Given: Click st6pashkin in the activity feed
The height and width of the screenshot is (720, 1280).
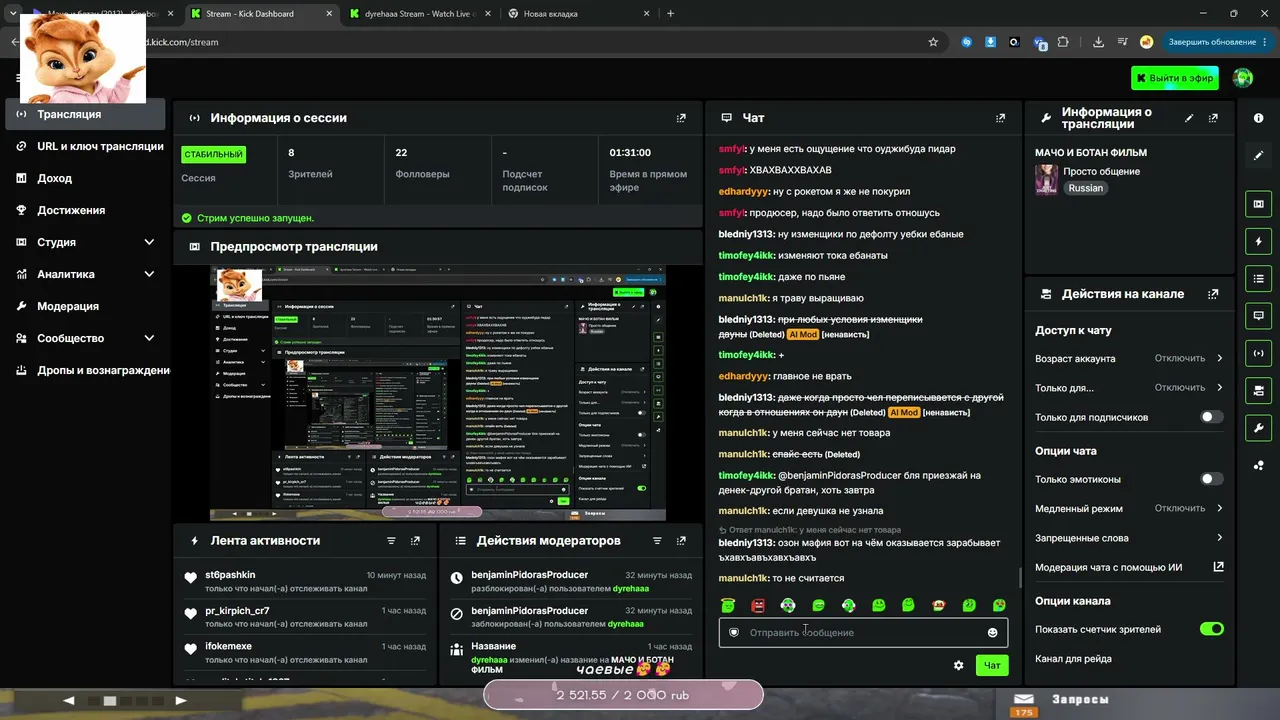Looking at the screenshot, I should (x=230, y=575).
